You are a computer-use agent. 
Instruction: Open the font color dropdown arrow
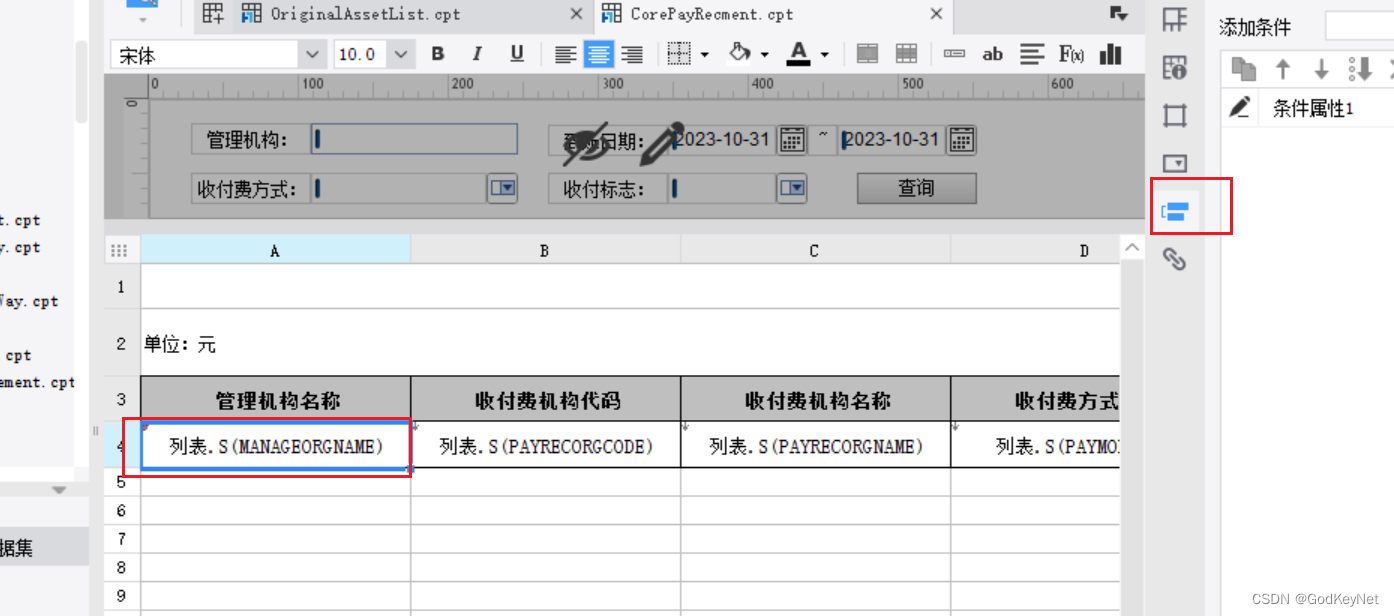825,55
